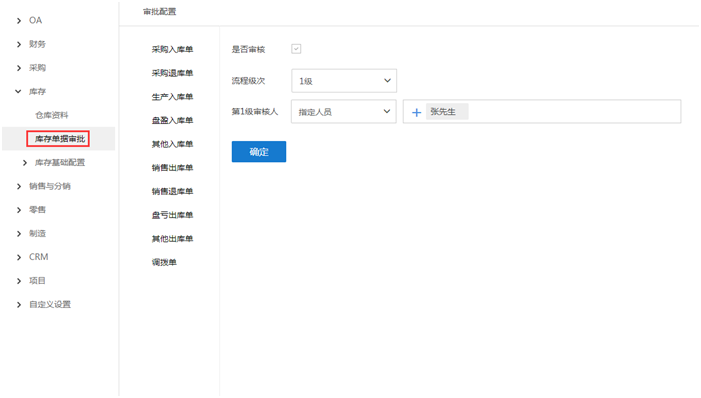This screenshot has width=701, height=398.
Task: Select the 盘亏出库单 document type
Action: (x=172, y=216)
